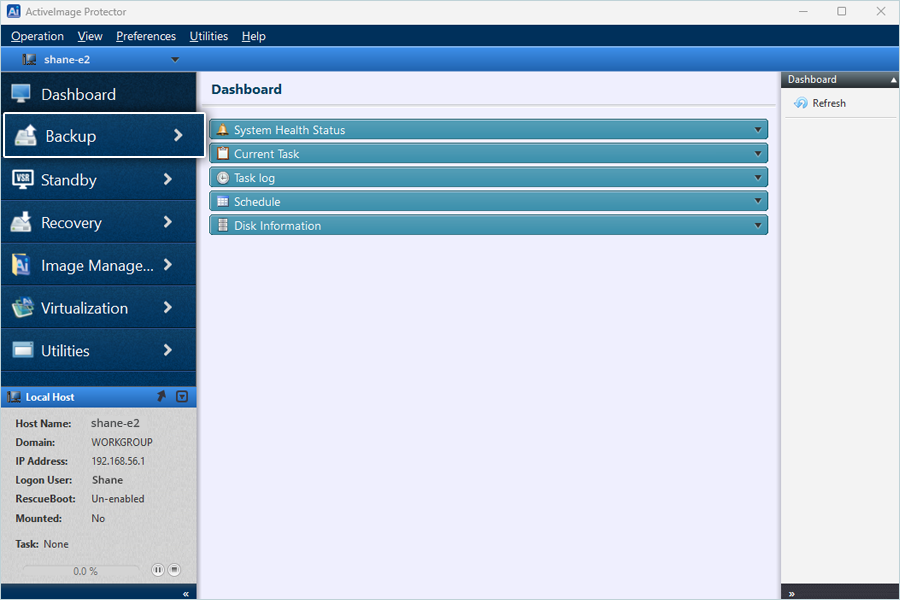Click the Un-enabled RescueBoot value
This screenshot has height=600, width=900.
(118, 498)
